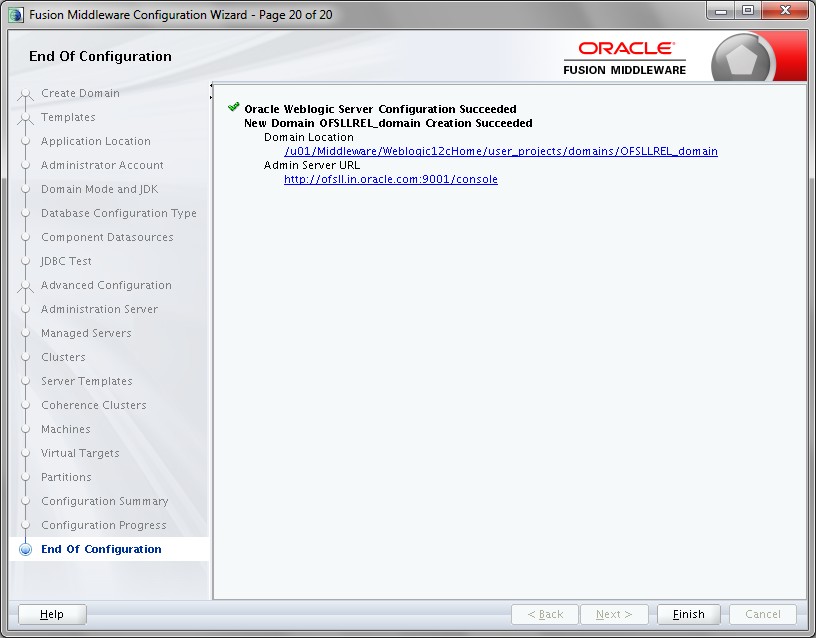Click the 'Admin Server URL' label

click(x=312, y=165)
